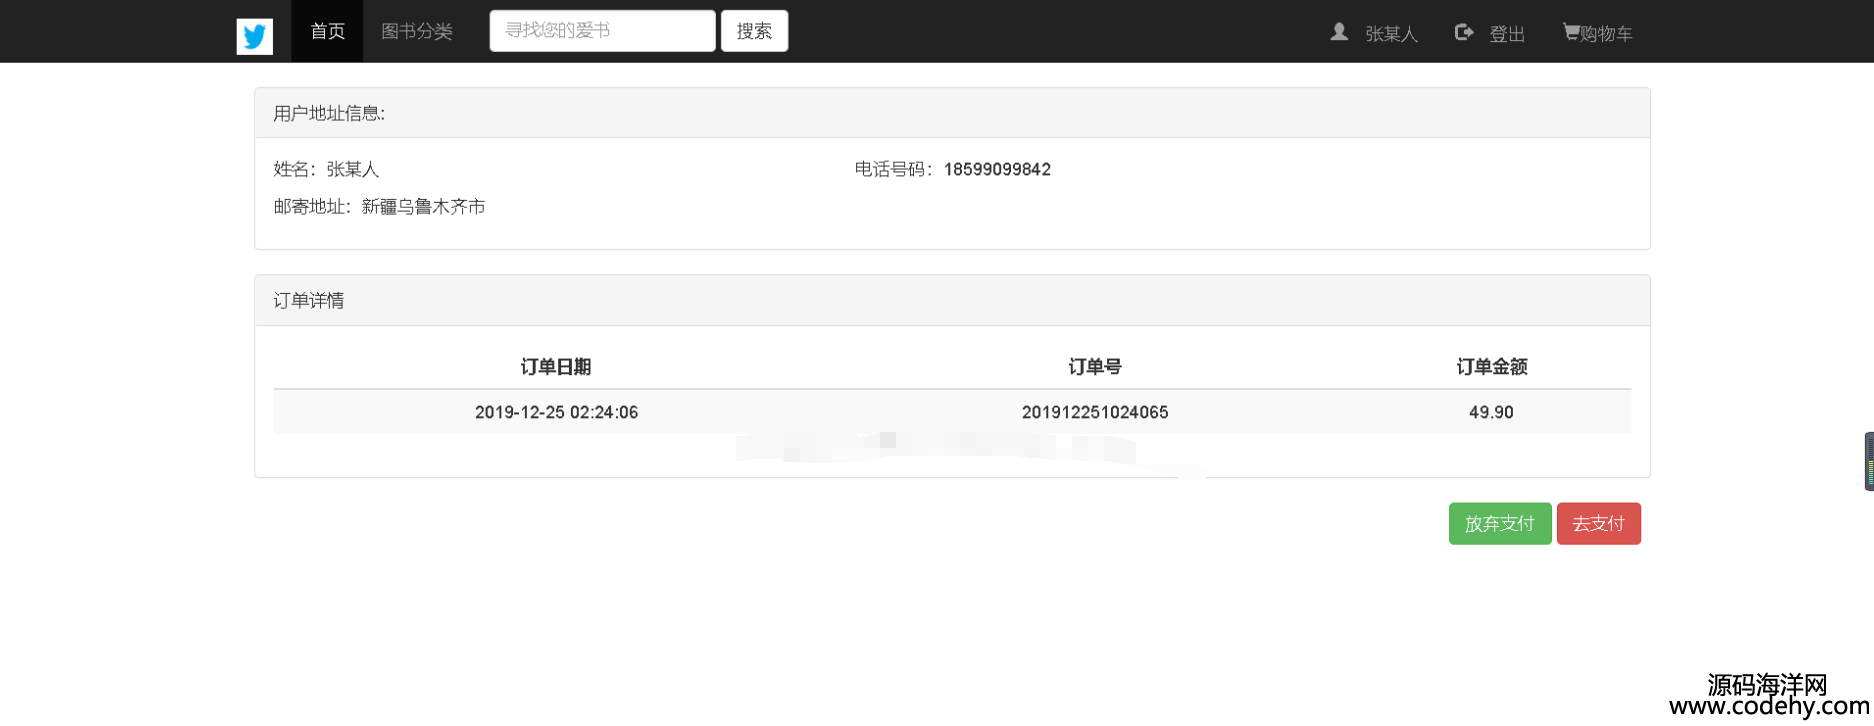Click the user profile icon

[x=1339, y=32]
